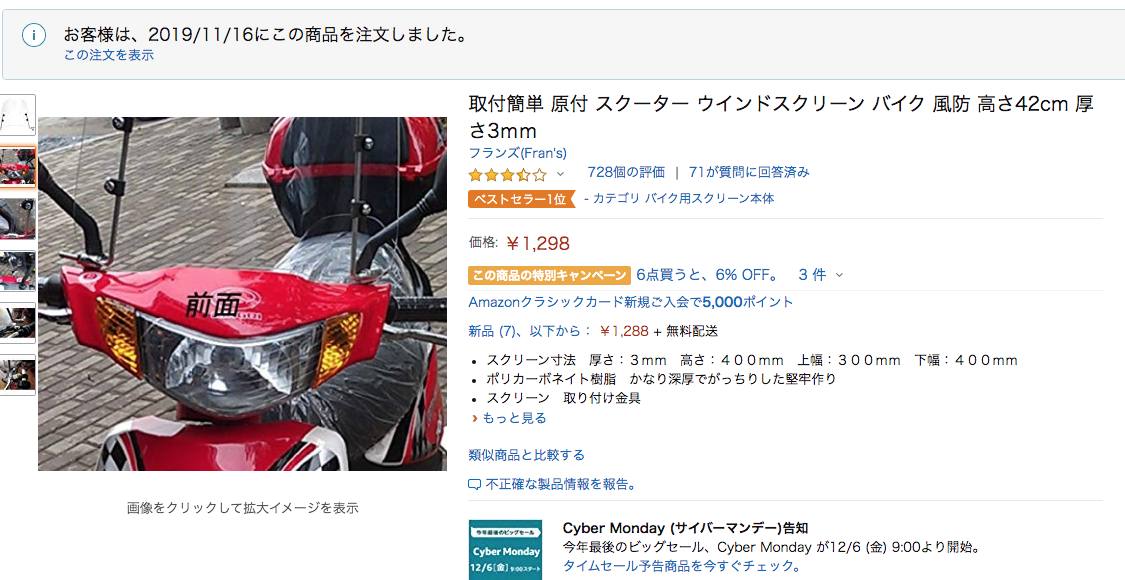
Task: Select the third product thumbnail
Action: tap(17, 220)
